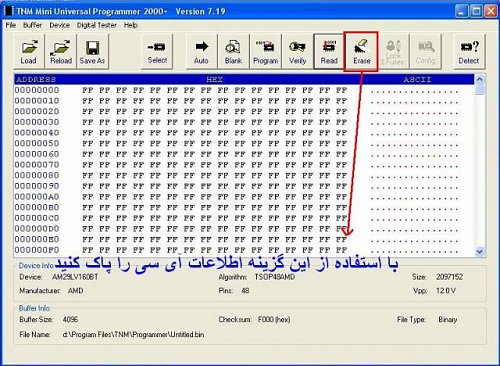Select address row 00000040
This screenshot has width=500, height=366.
[244, 133]
